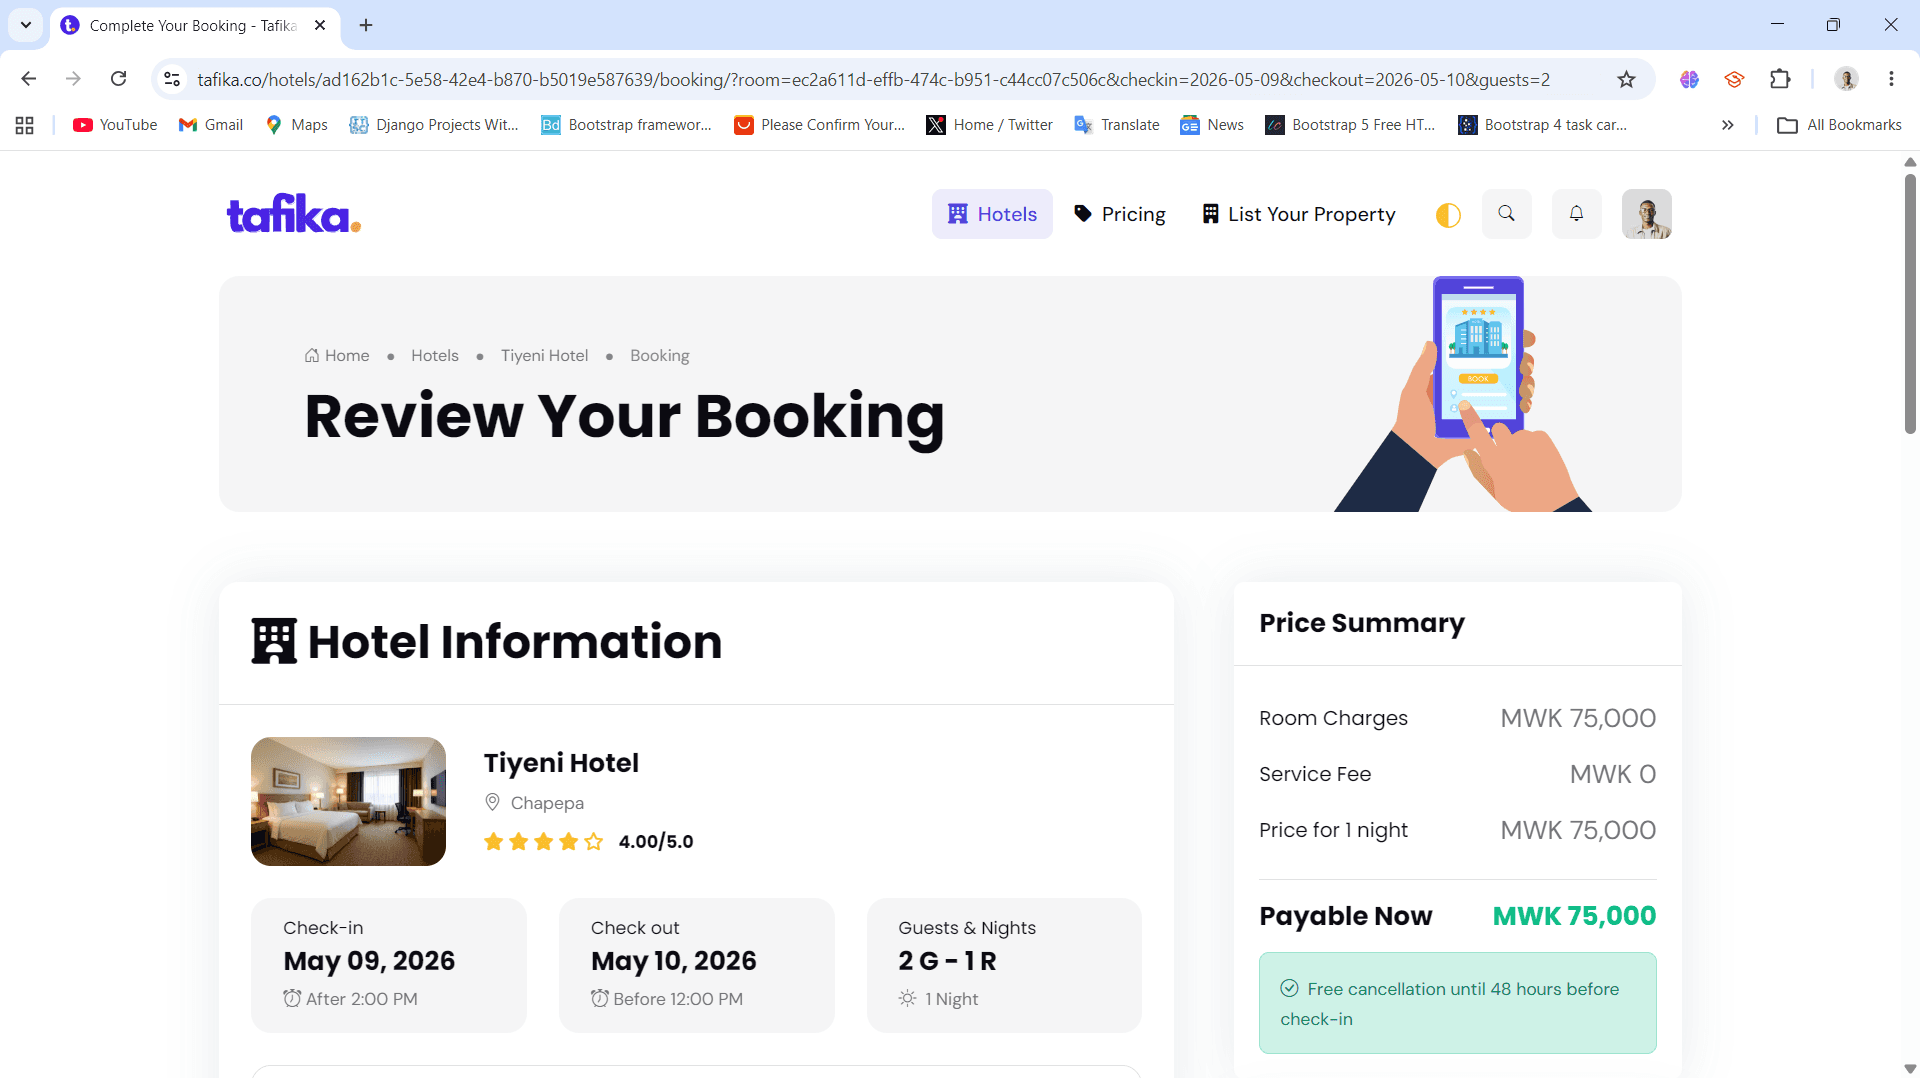The height and width of the screenshot is (1078, 1920).
Task: Click the hotel building icon in Hotel Information heading
Action: pos(274,642)
